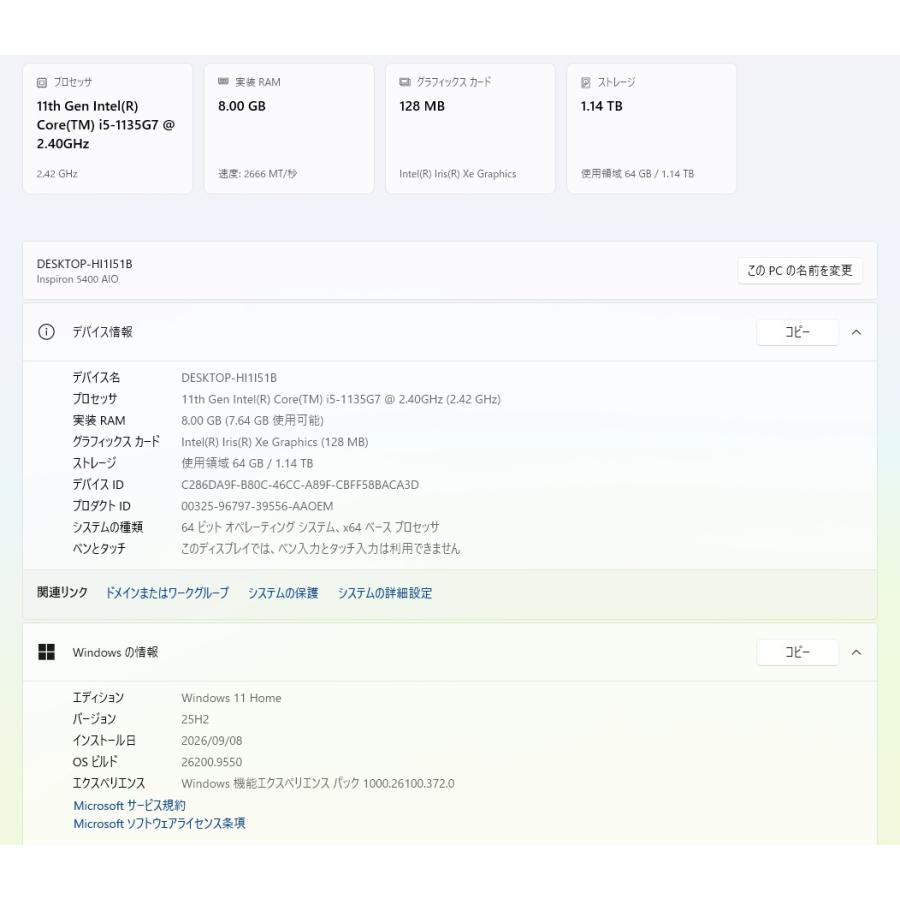The width and height of the screenshot is (900, 900).
Task: Open システムの詳細設定 link
Action: (385, 593)
